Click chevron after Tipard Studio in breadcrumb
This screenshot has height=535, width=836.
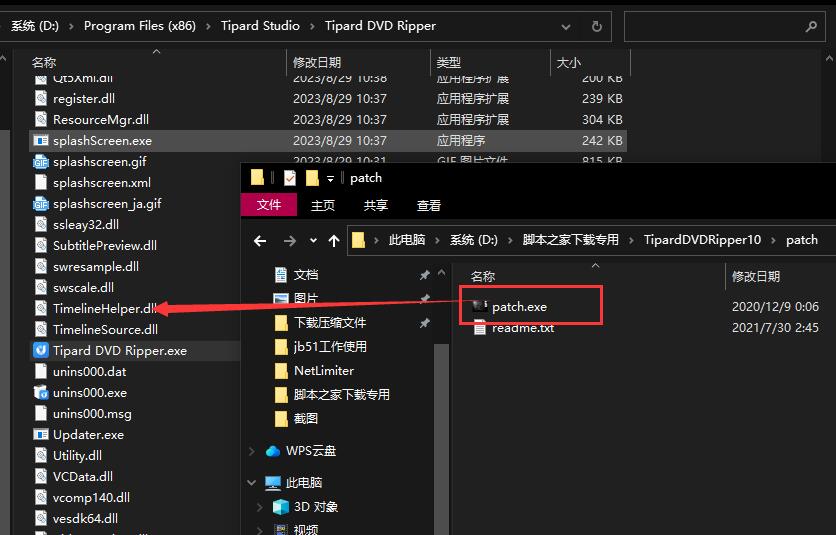tap(312, 26)
